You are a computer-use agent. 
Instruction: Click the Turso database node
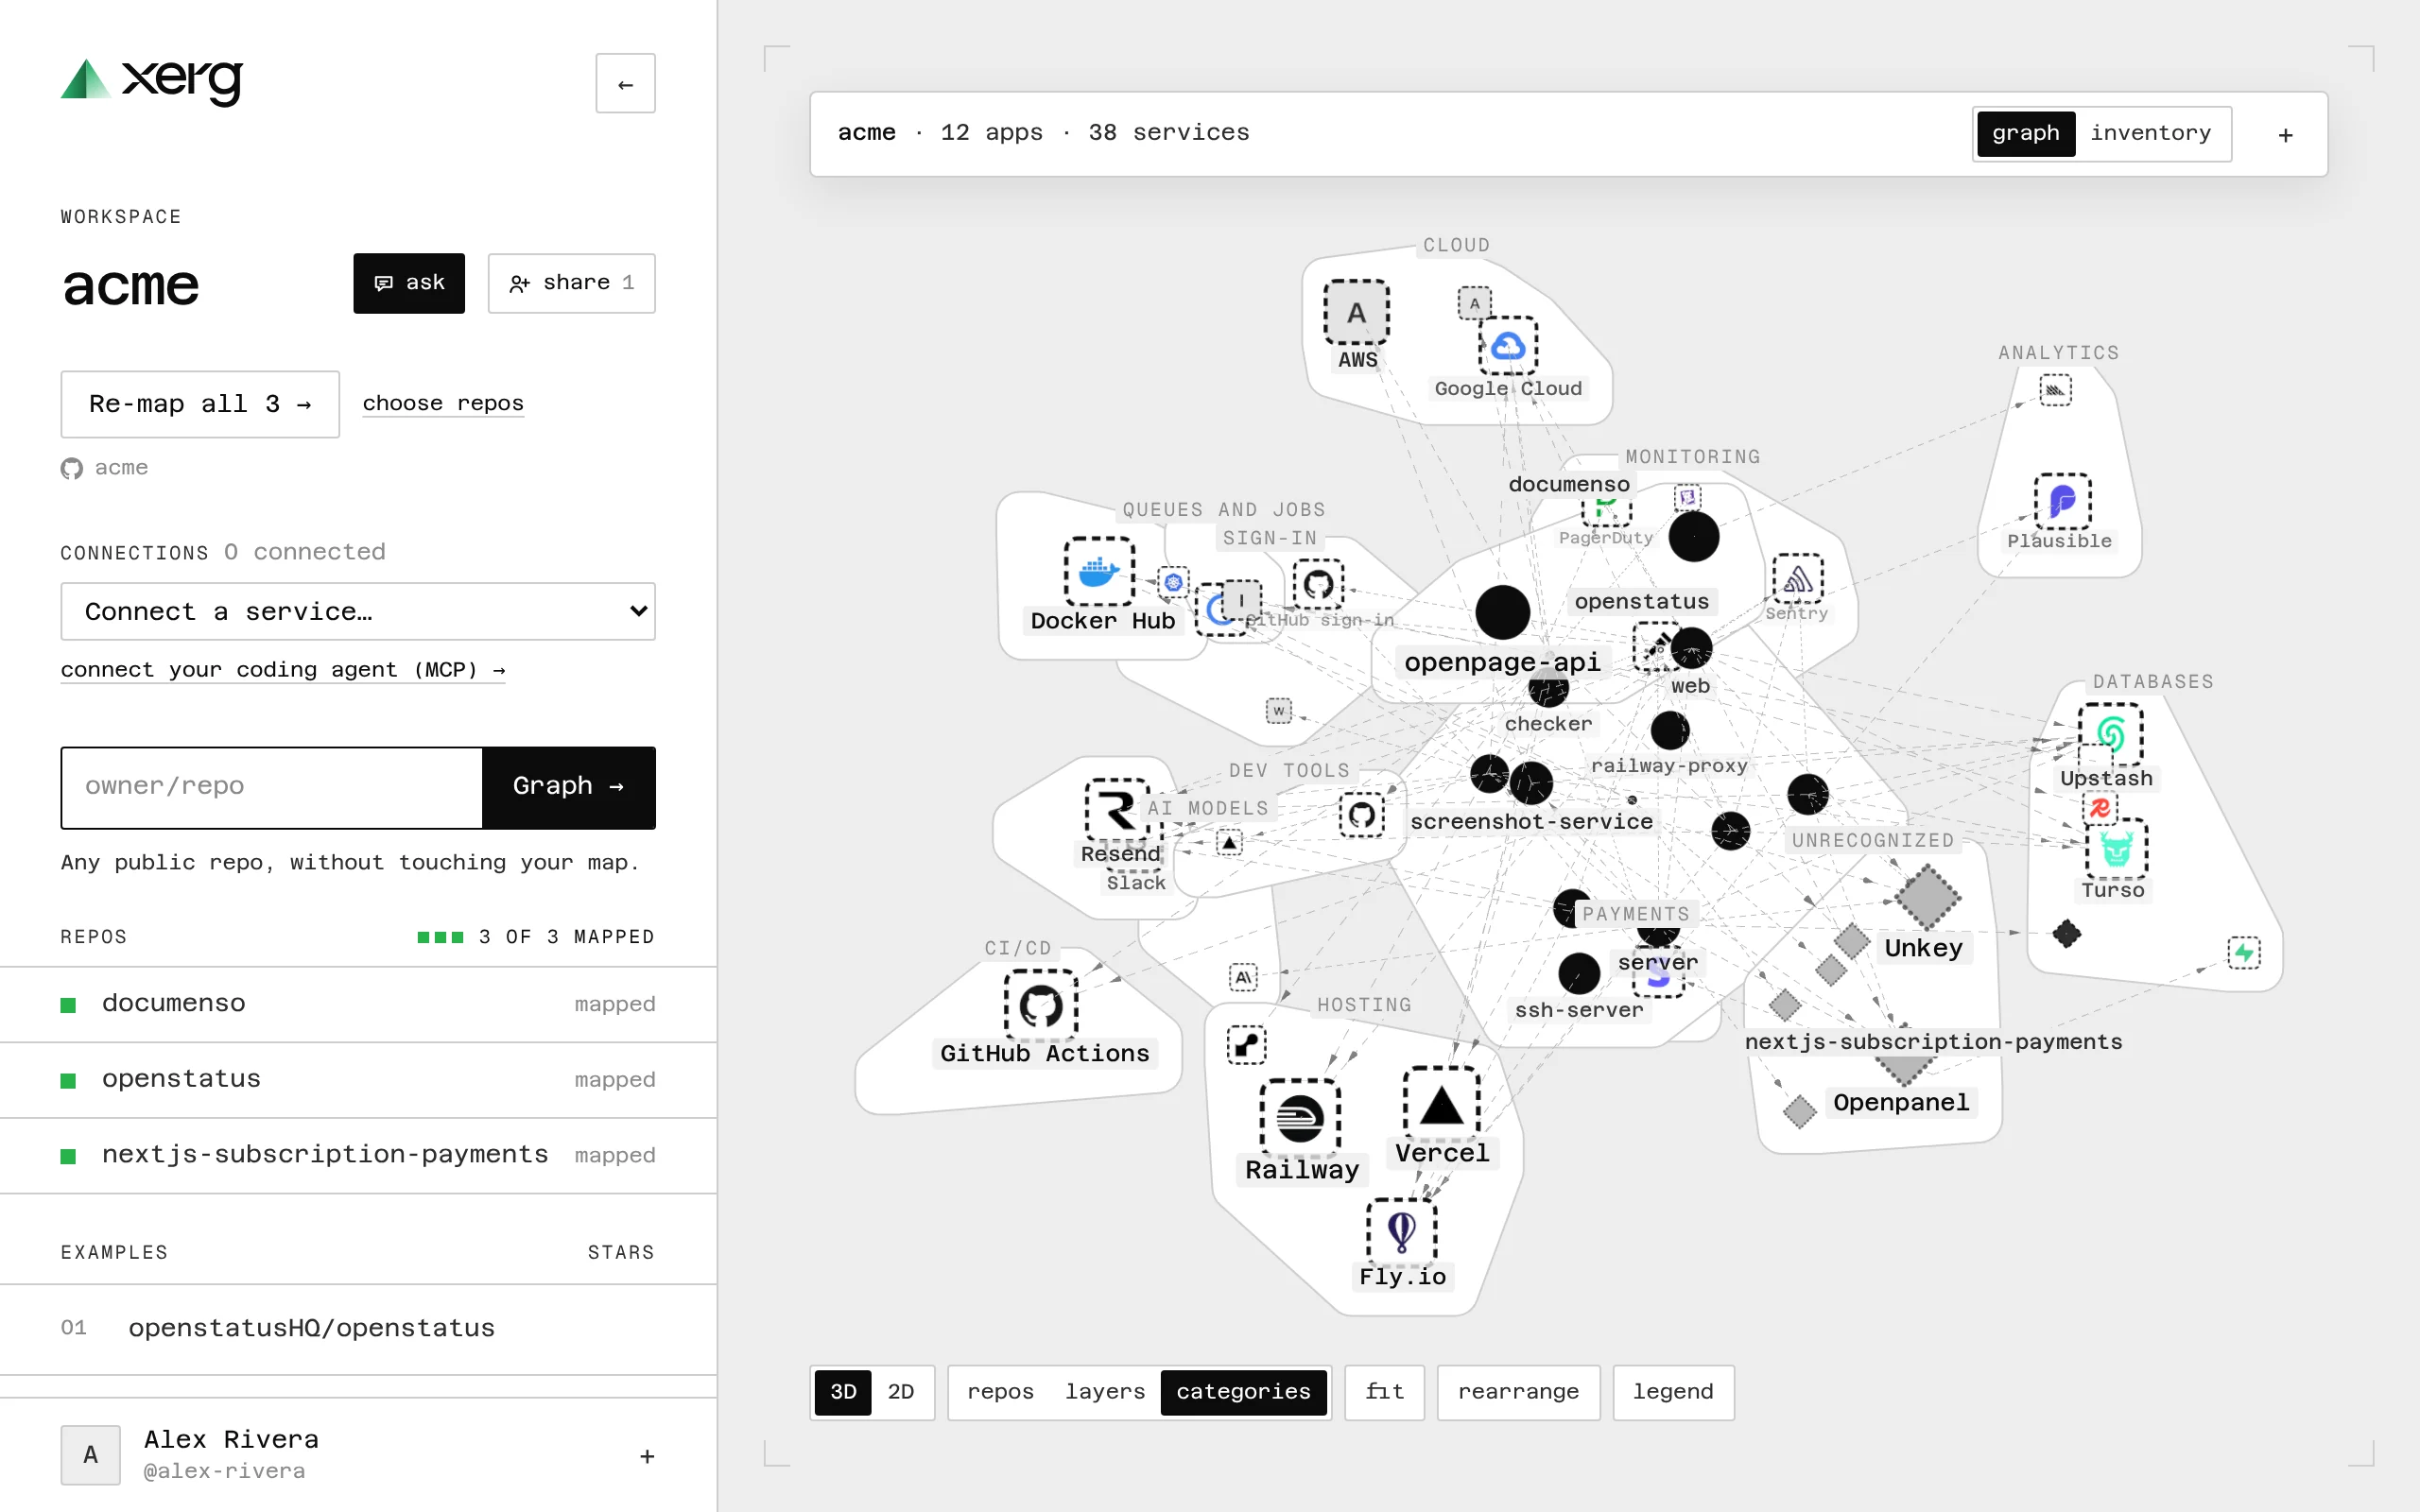[2116, 849]
